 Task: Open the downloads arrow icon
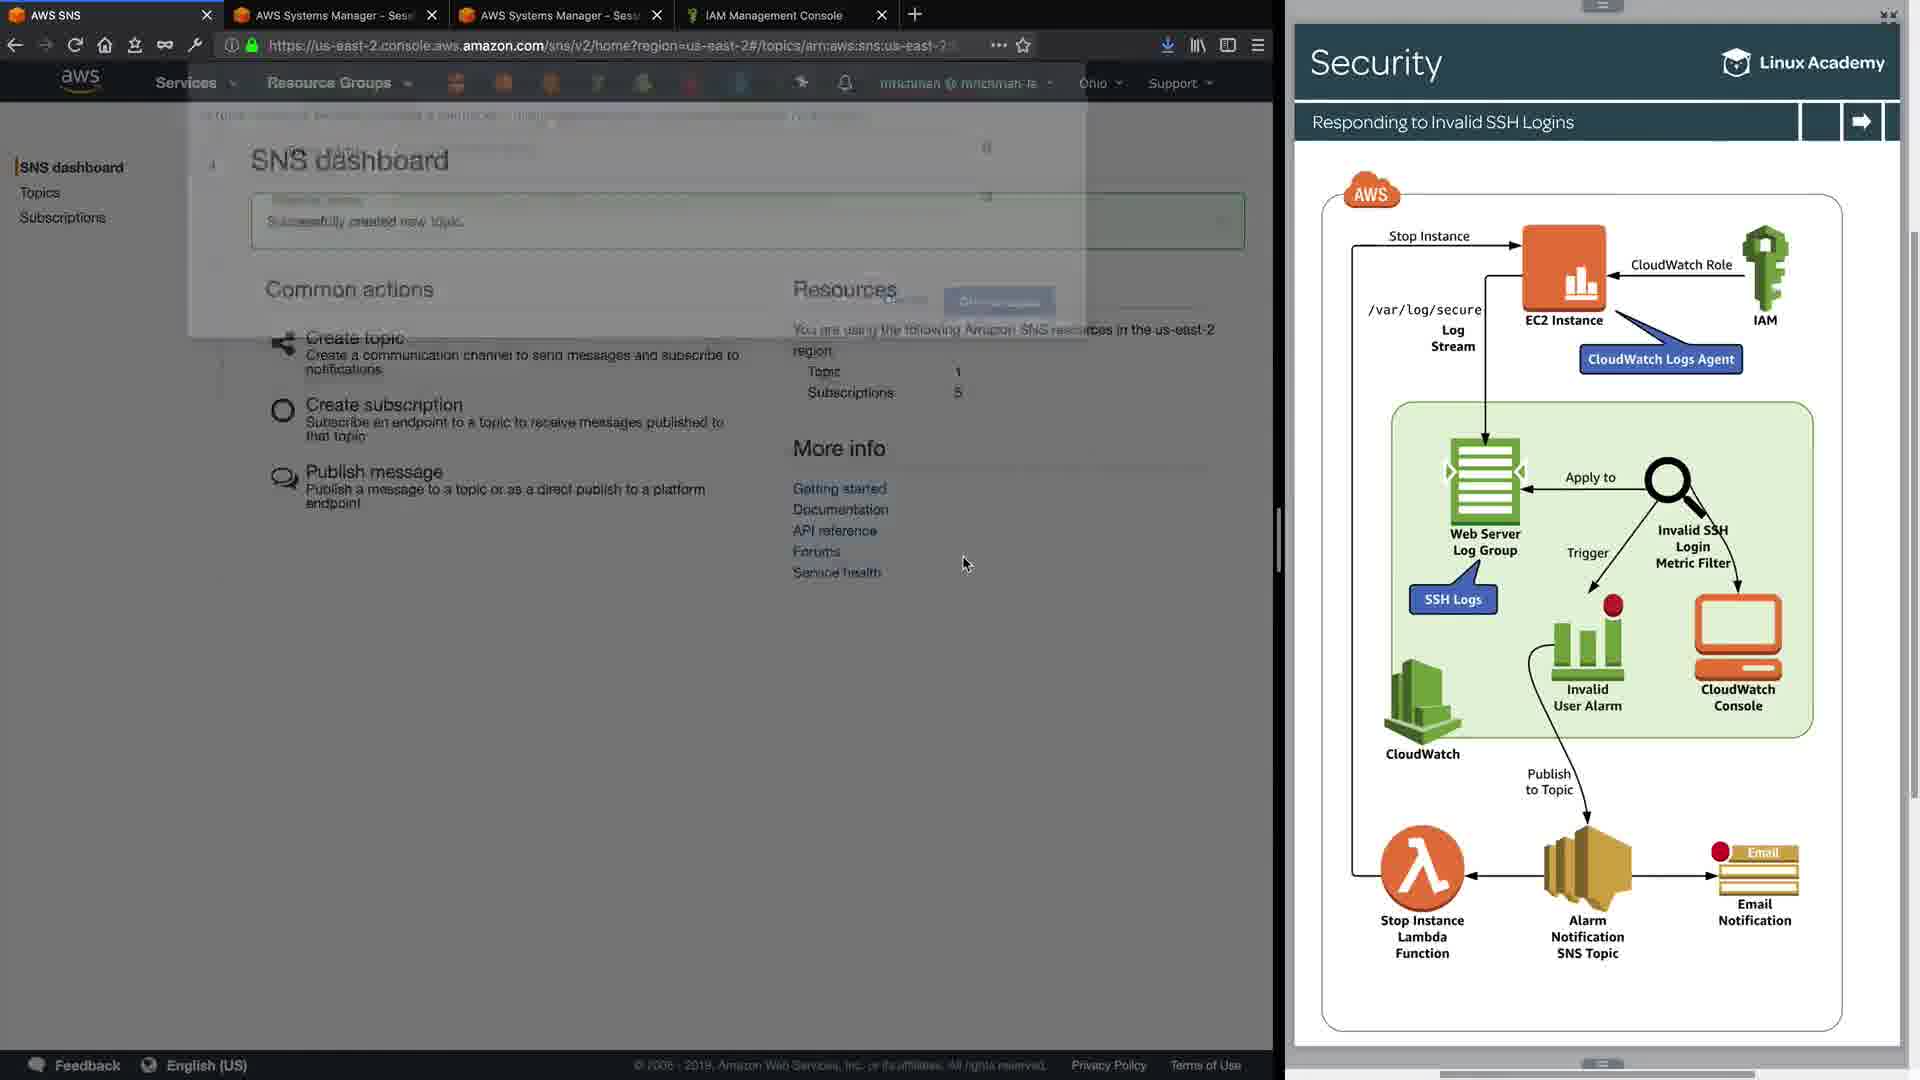1167,45
